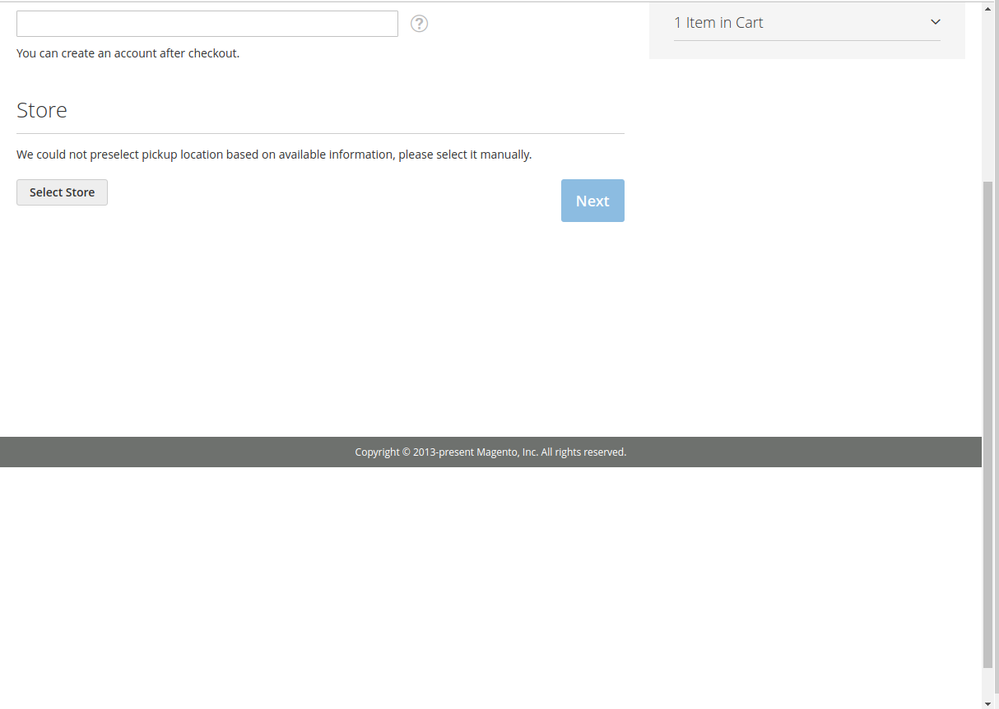Viewport: 999px width, 709px height.
Task: Click the Store section heading
Action: pos(42,110)
